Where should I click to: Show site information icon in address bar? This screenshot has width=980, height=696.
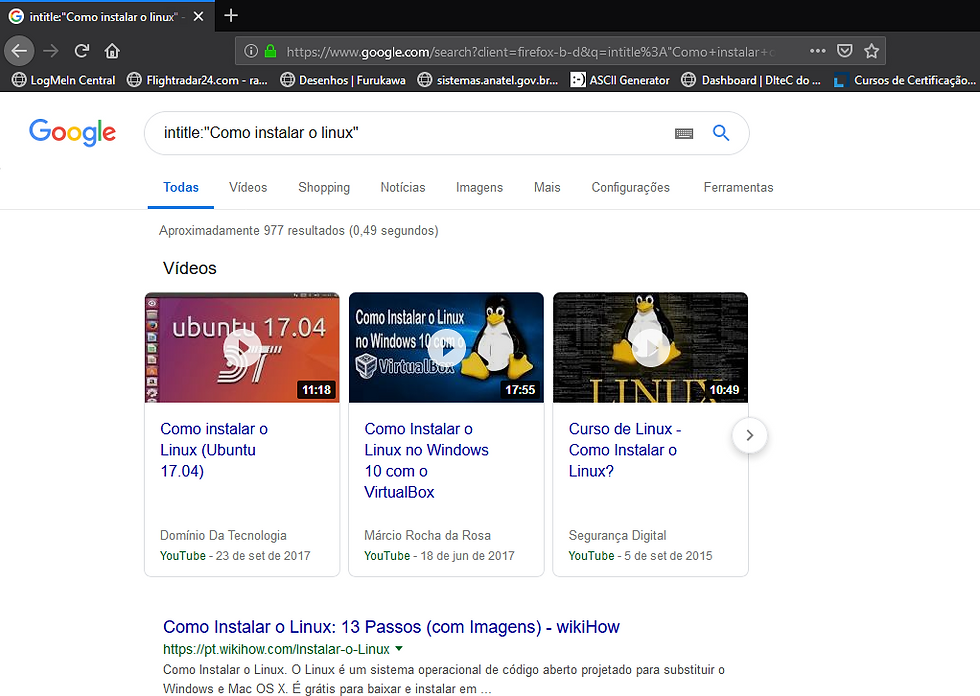click(x=251, y=51)
